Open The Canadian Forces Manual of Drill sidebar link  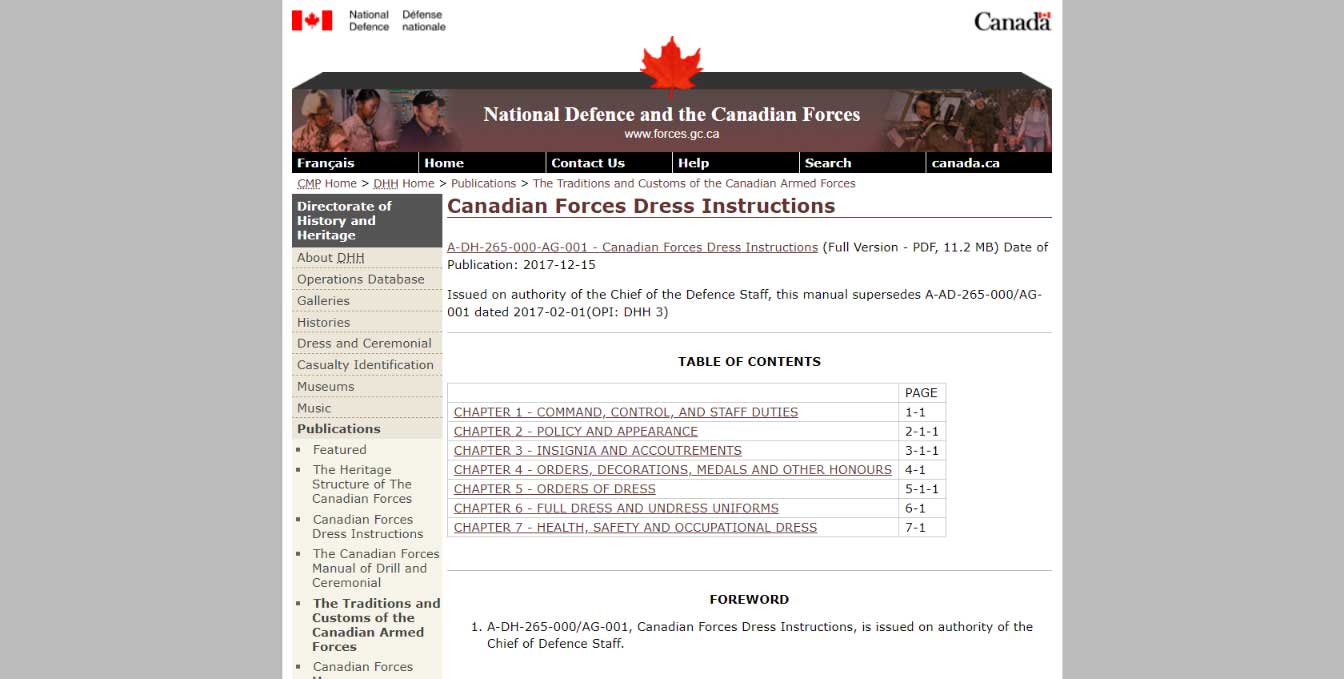(375, 568)
